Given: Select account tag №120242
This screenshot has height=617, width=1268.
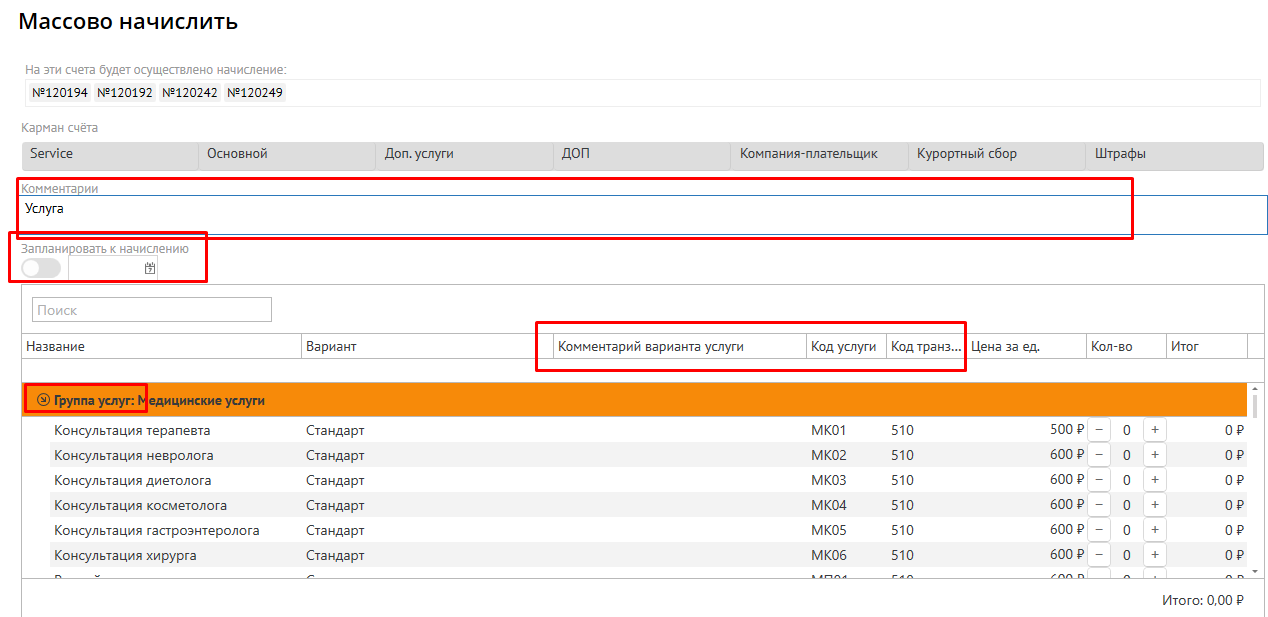Looking at the screenshot, I should 190,93.
